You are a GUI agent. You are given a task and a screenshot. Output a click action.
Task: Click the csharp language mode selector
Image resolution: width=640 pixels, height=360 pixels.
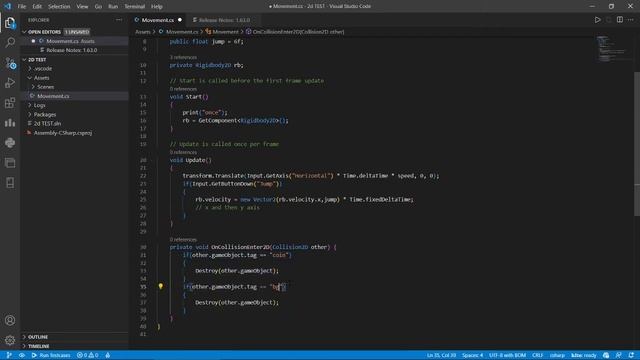[x=557, y=355]
